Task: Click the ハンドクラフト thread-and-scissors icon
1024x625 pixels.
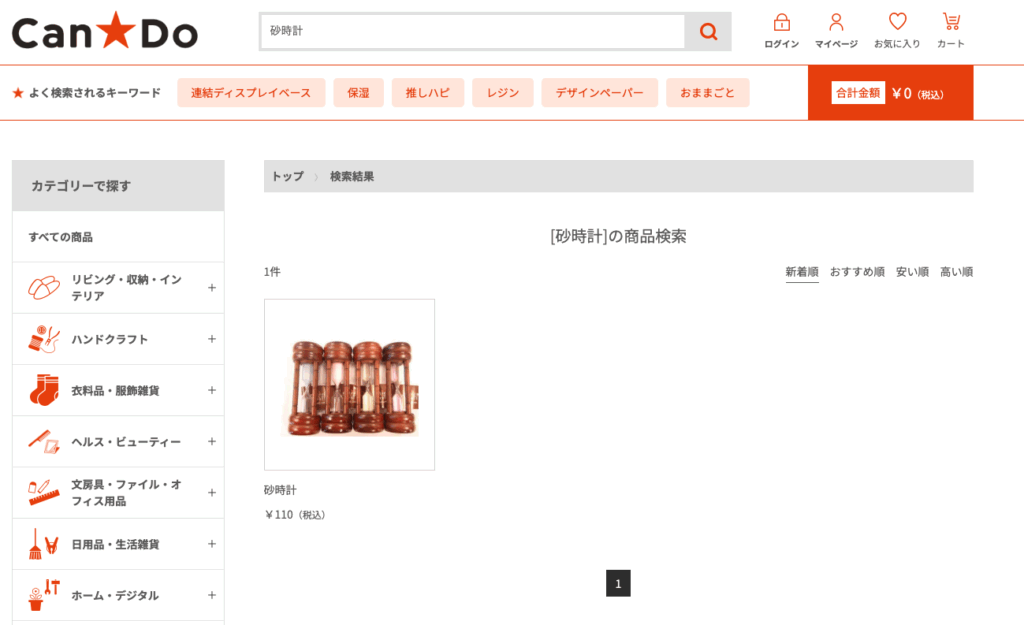Action: (44, 339)
